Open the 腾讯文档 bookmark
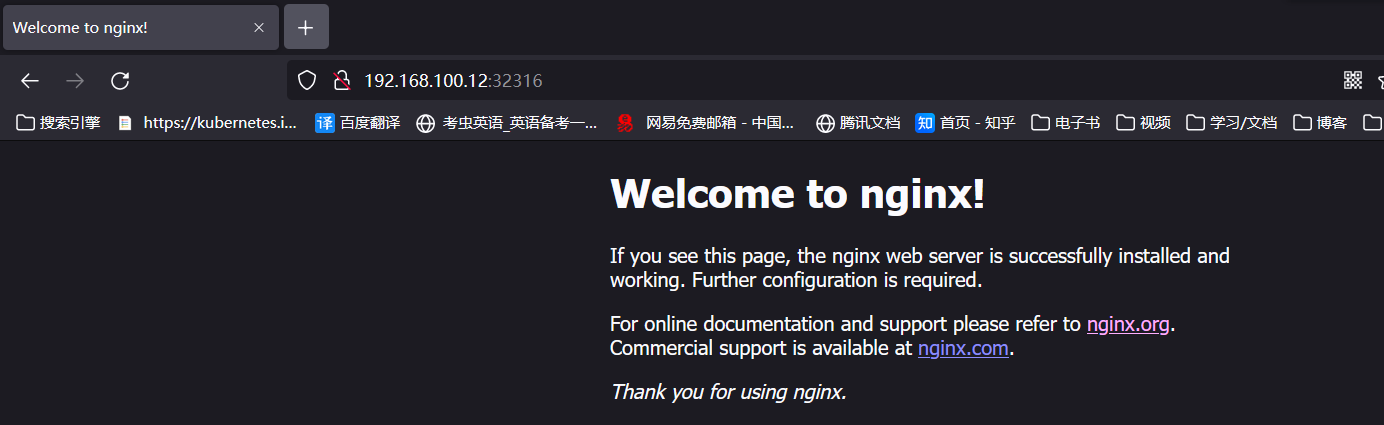The height and width of the screenshot is (425, 1384). point(858,123)
